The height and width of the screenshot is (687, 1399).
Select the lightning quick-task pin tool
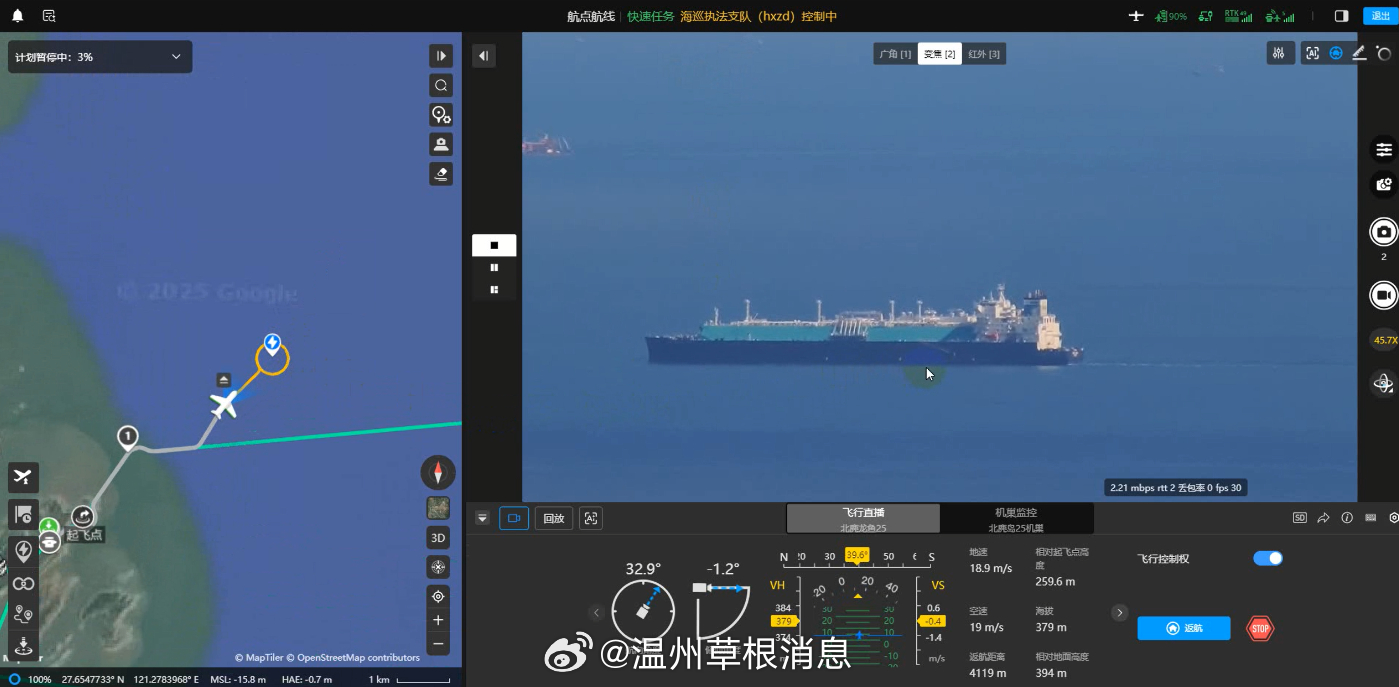(23, 551)
